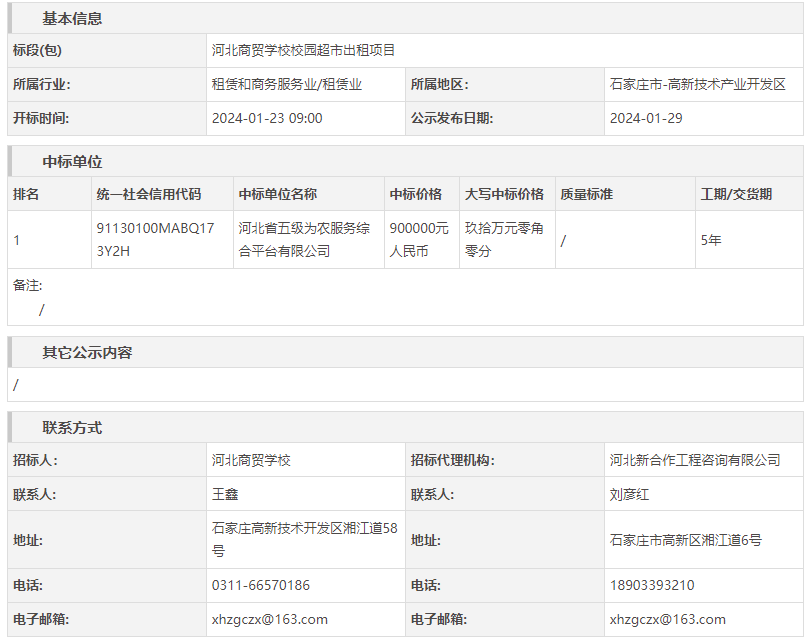This screenshot has height=640, width=807.
Task: Click the 招标代理机构 label
Action: pos(452,460)
